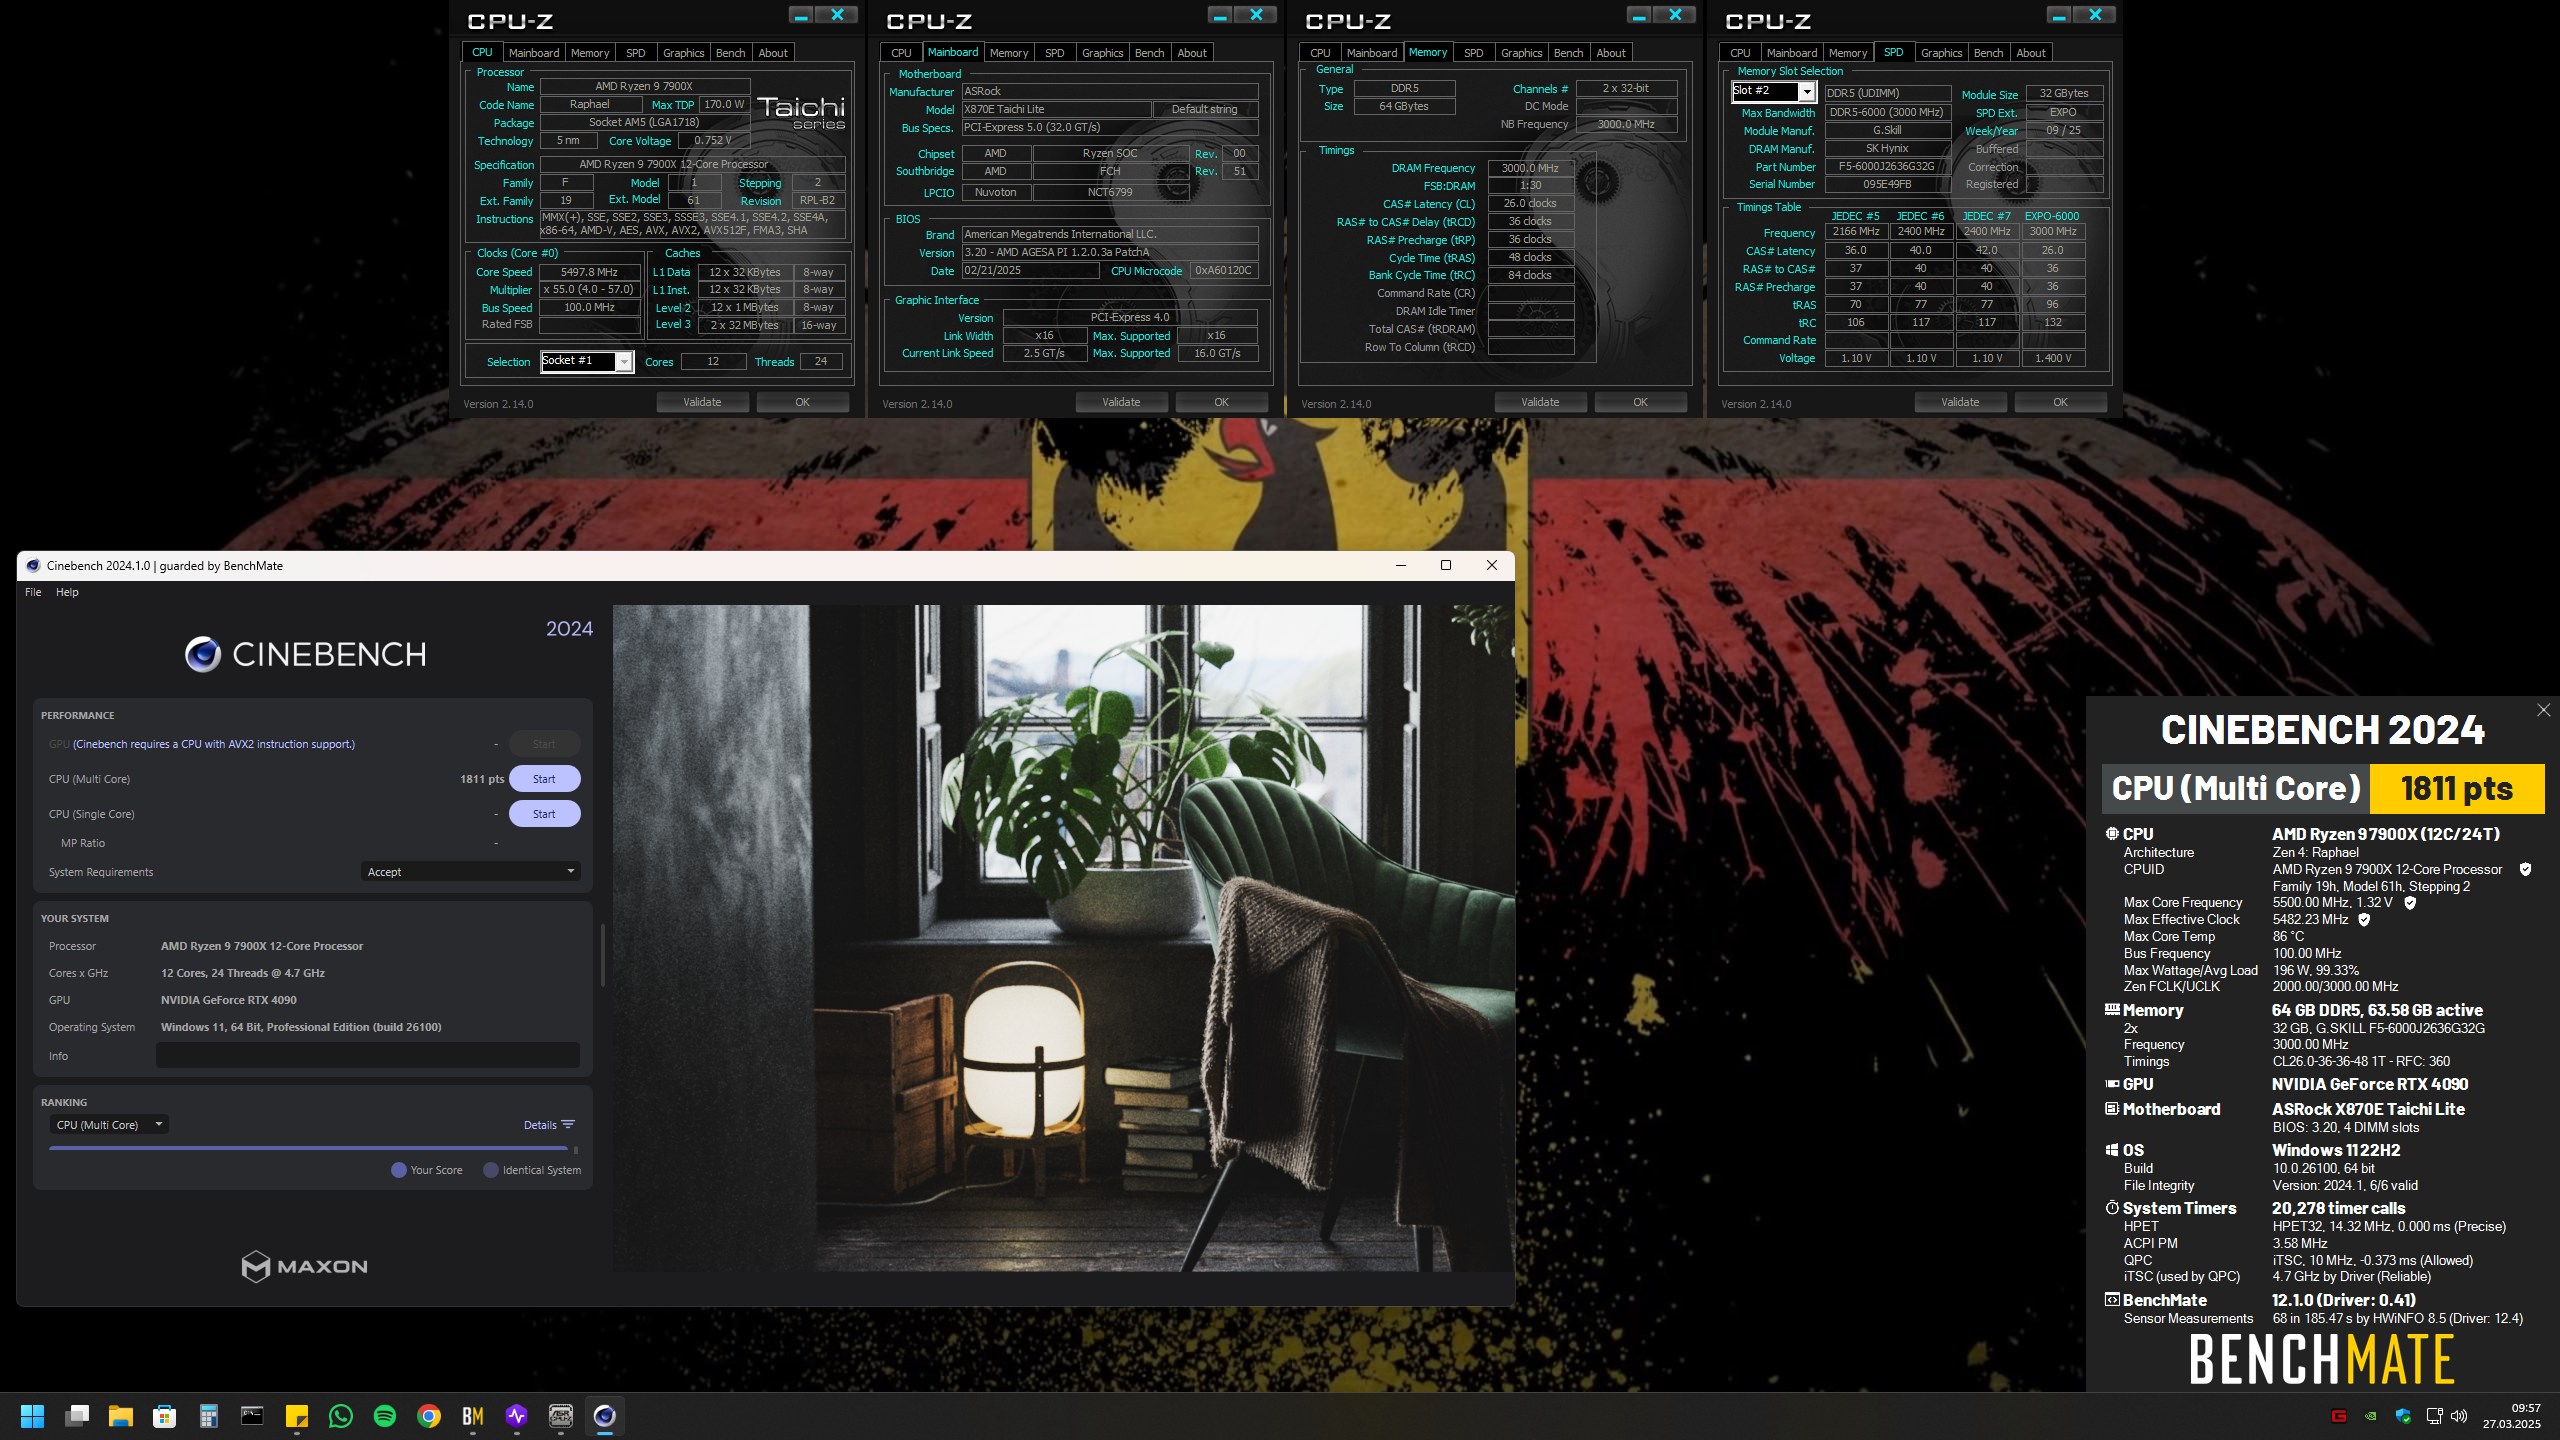Open CPU (Multi Core) ranking dropdown
The height and width of the screenshot is (1440, 2560).
coord(108,1125)
